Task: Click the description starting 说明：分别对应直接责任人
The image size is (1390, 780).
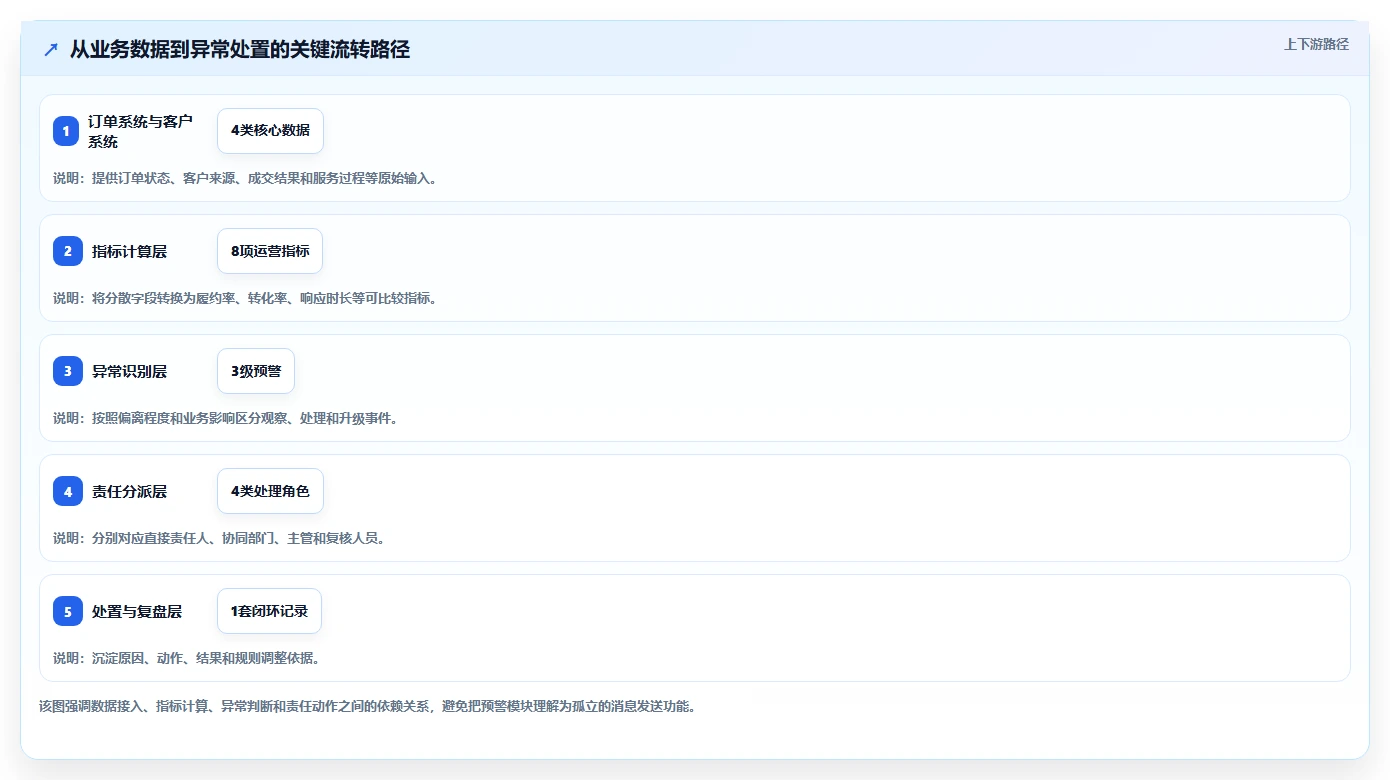Action: pos(219,538)
